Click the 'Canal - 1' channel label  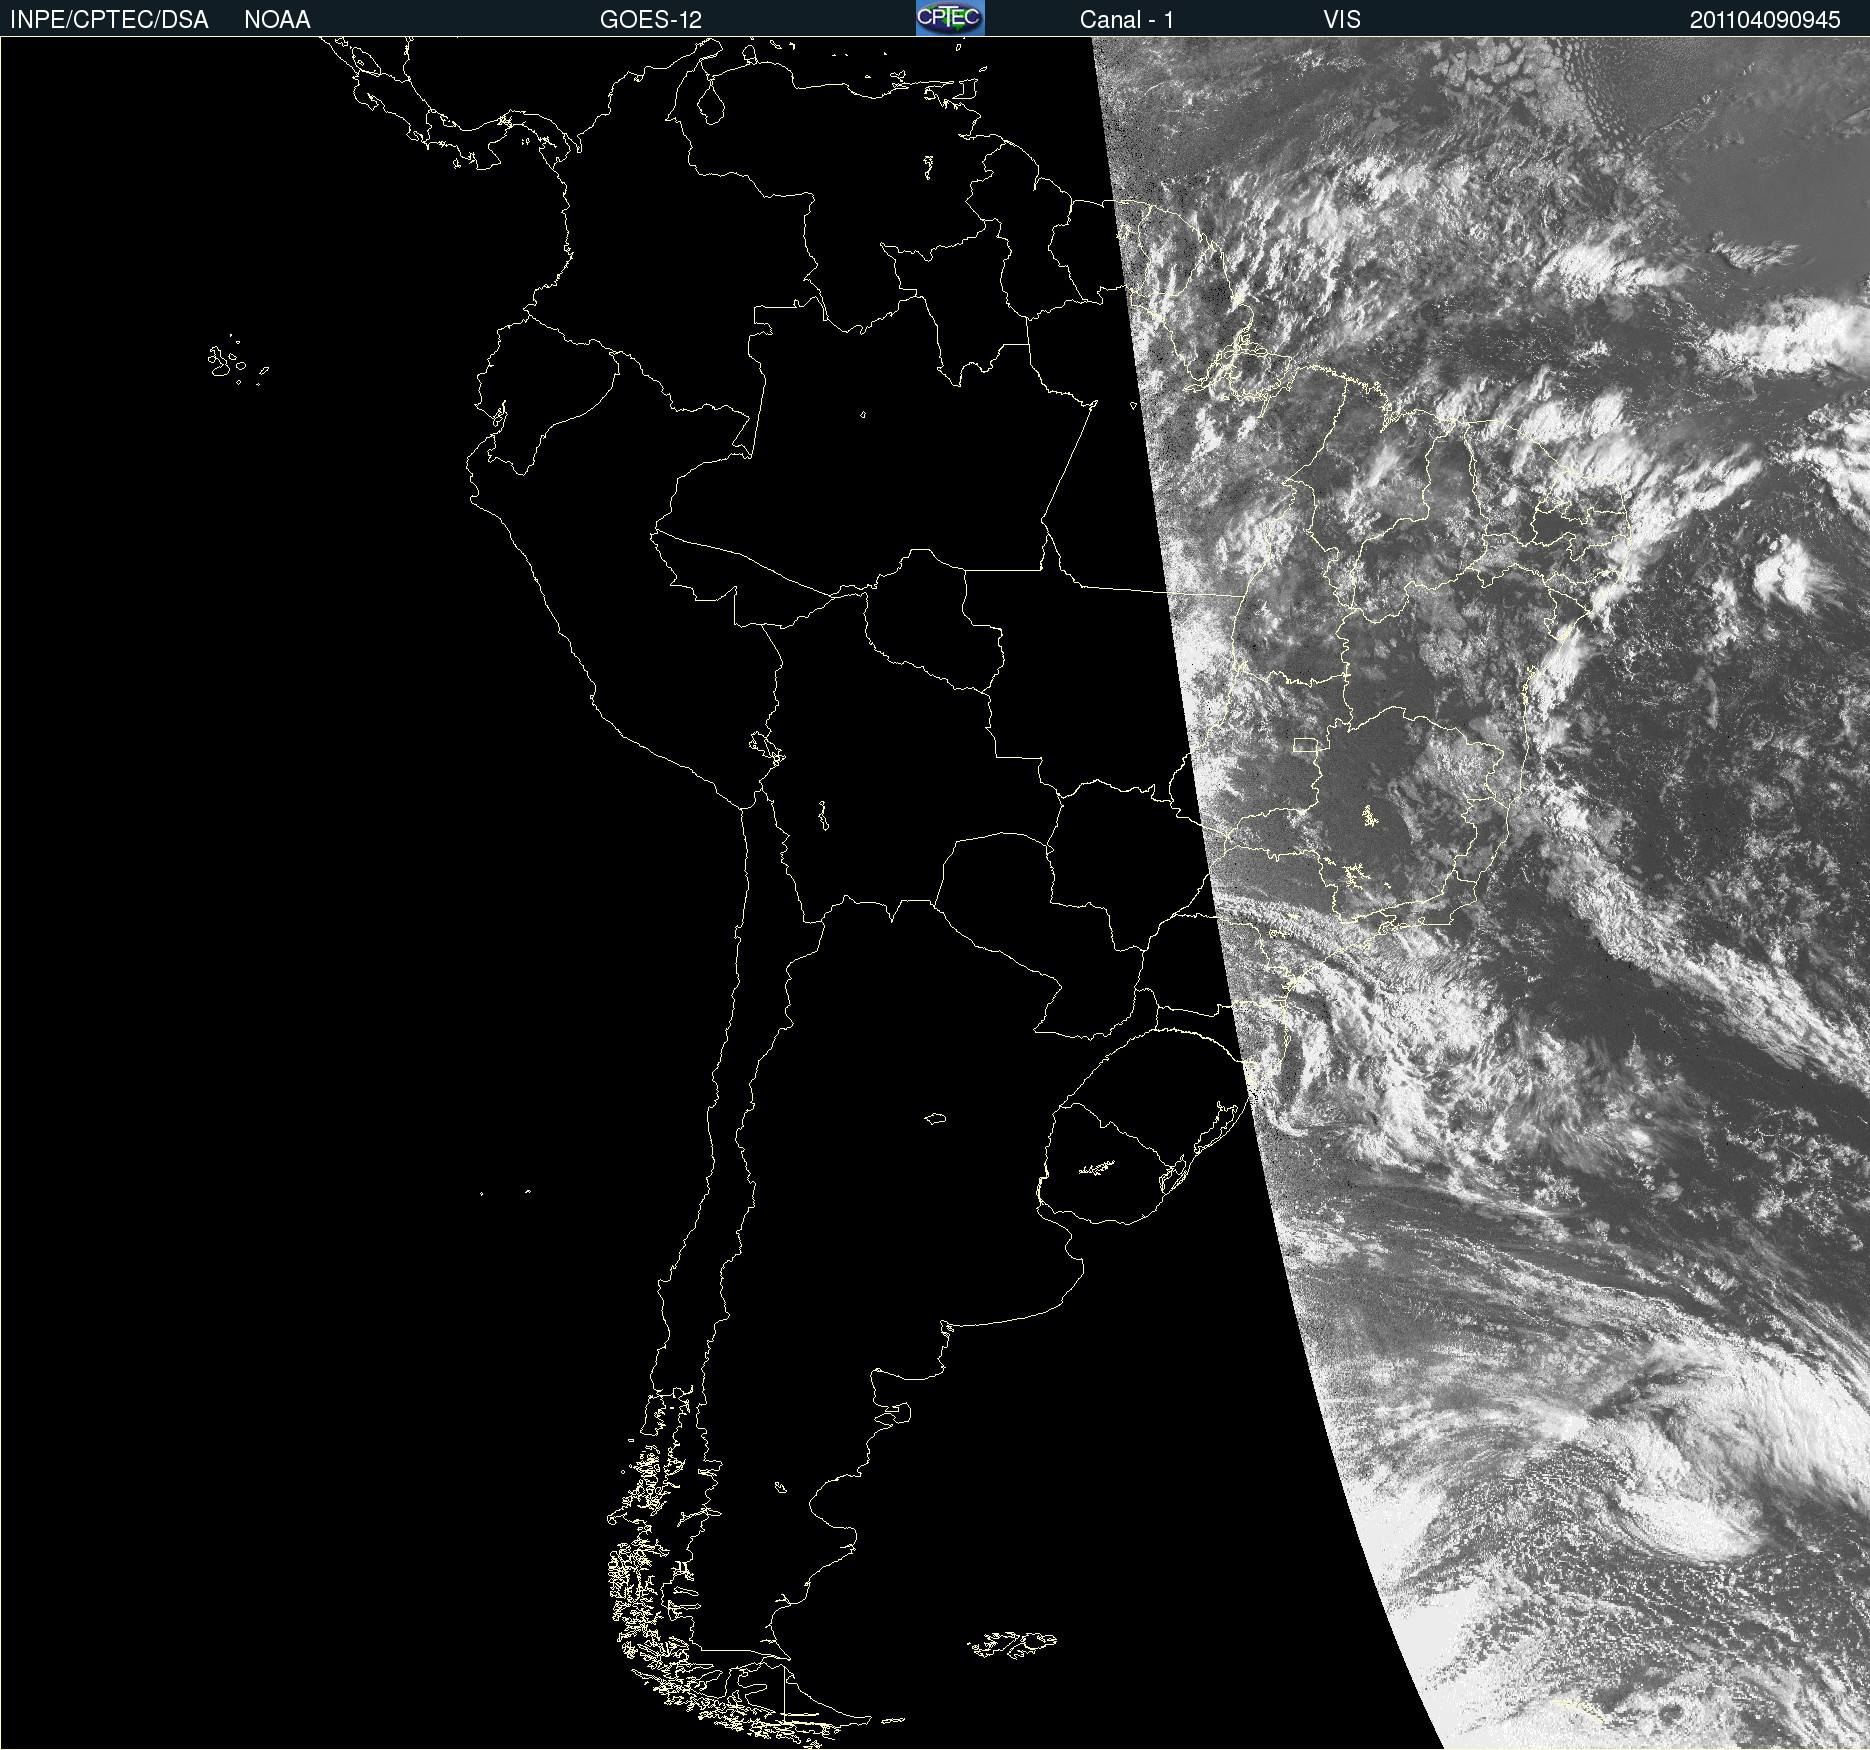(x=1126, y=20)
